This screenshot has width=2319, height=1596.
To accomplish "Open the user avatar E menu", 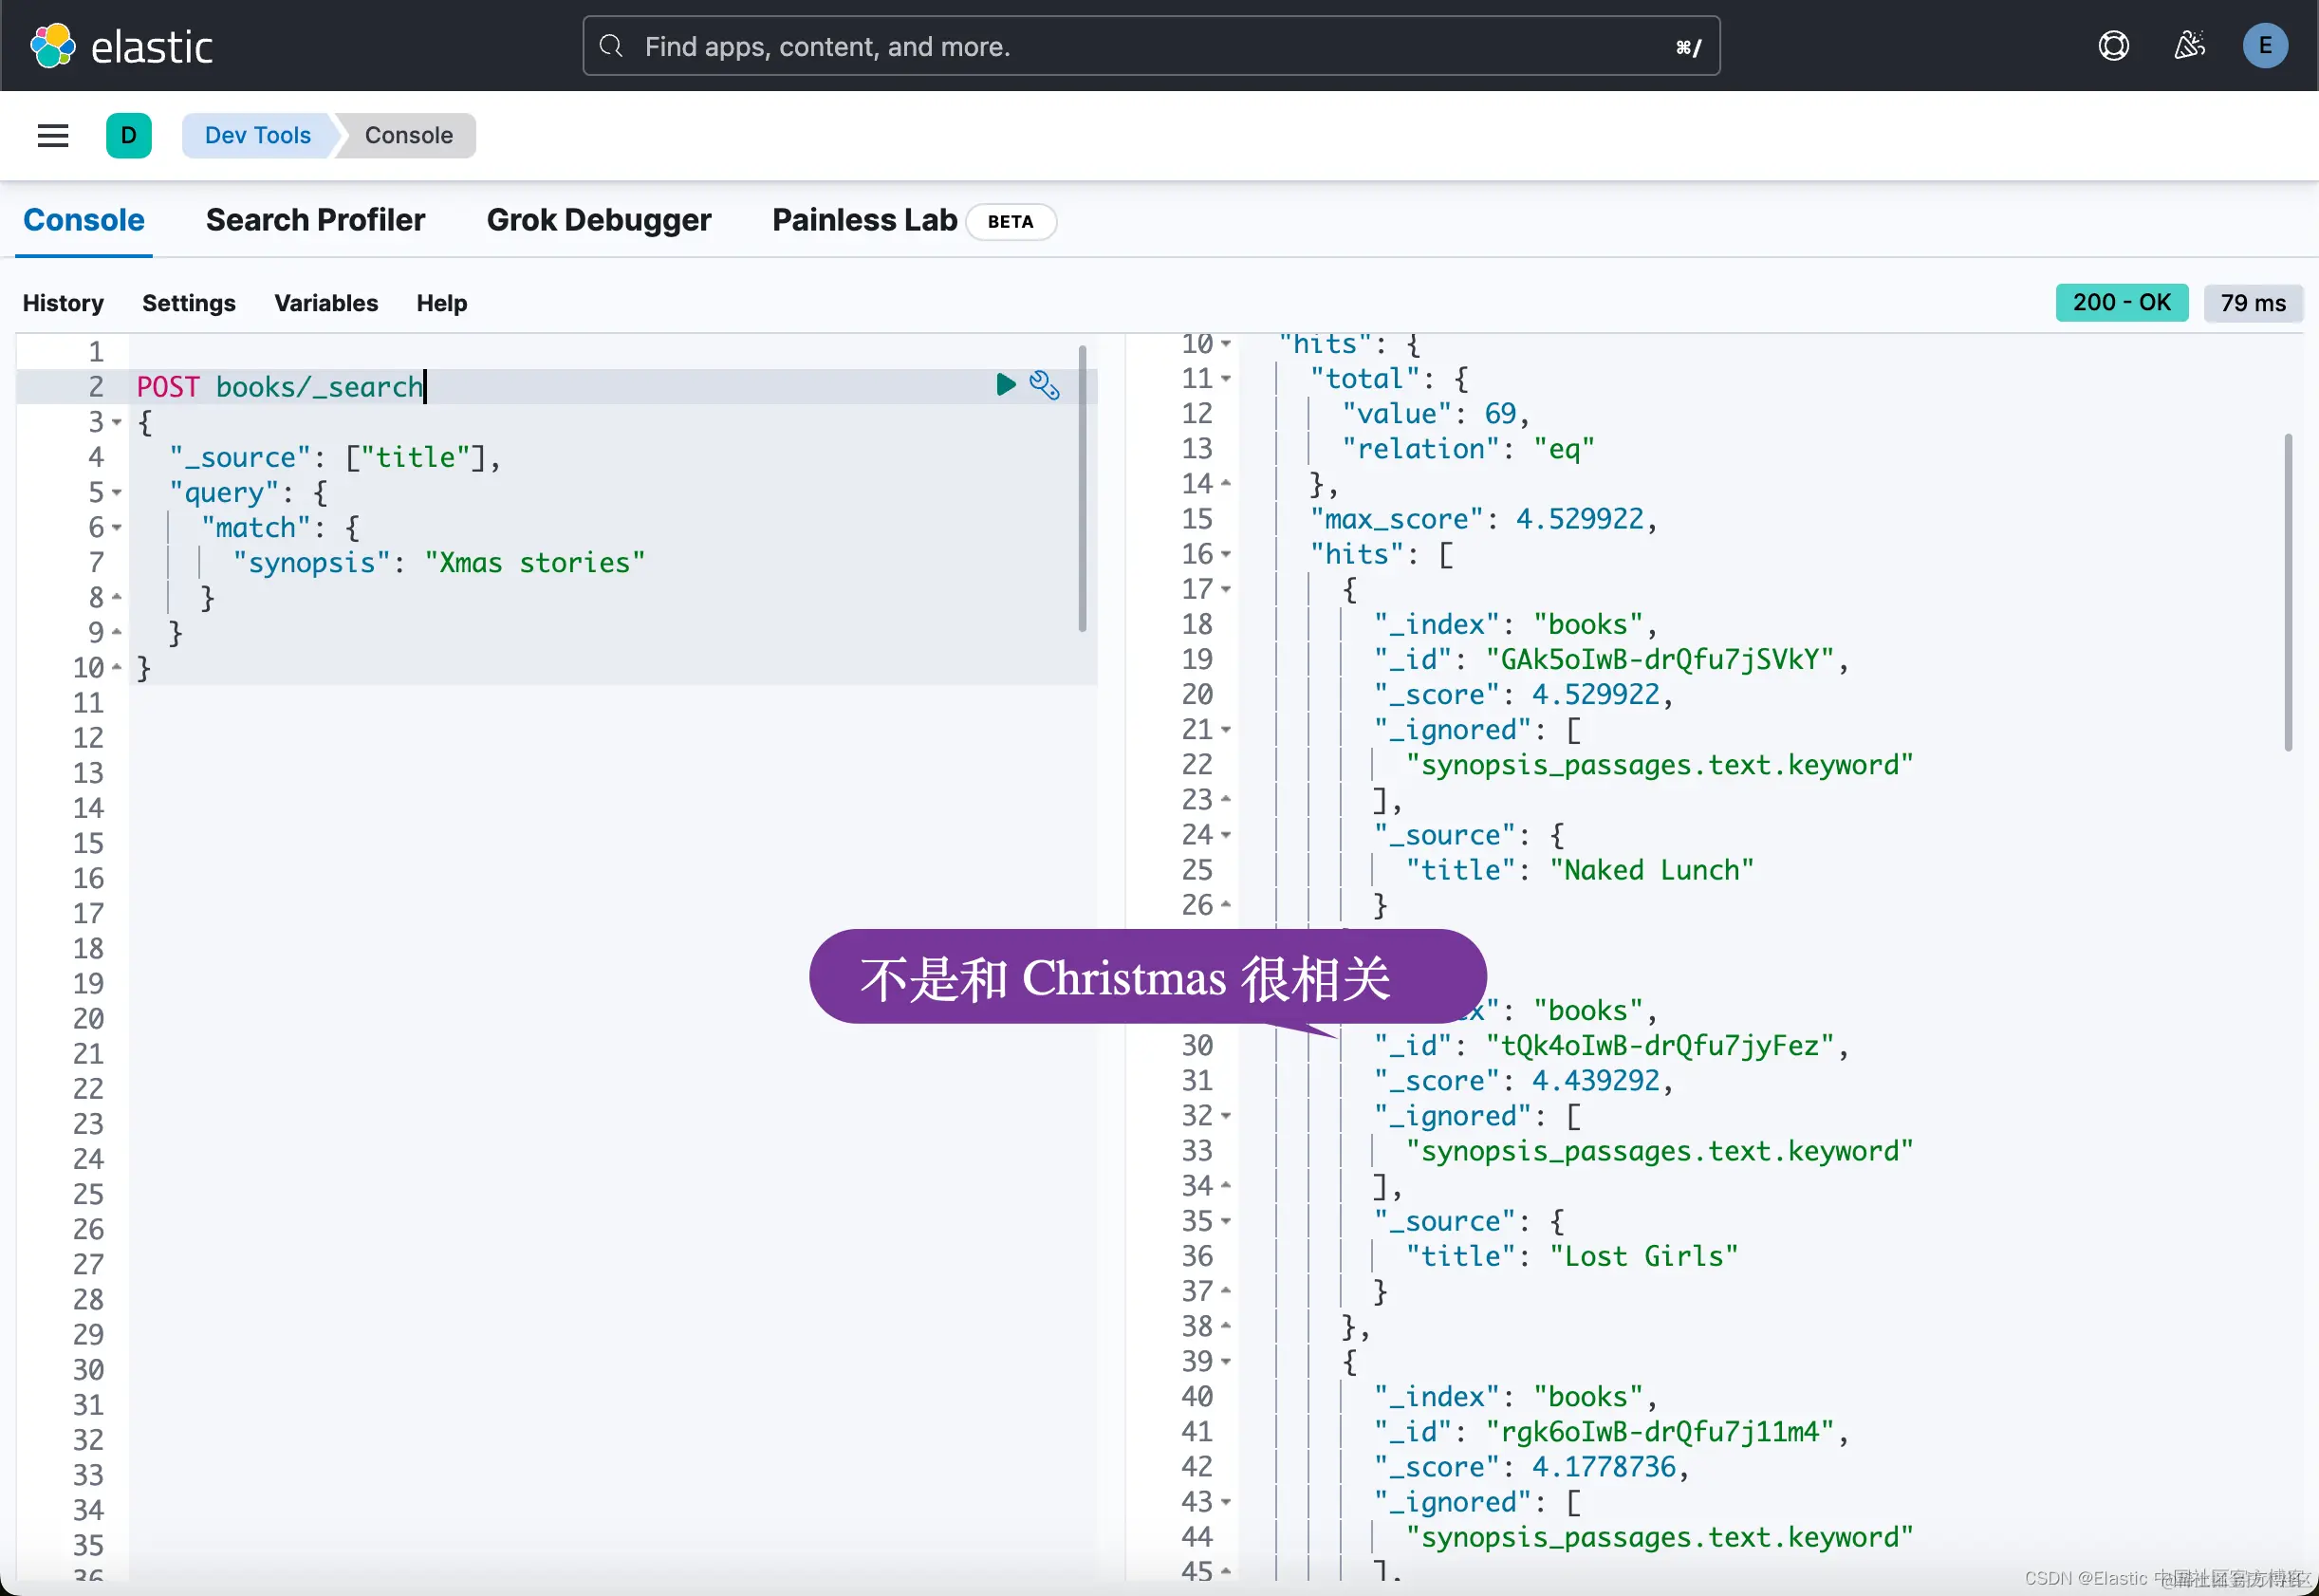I will [x=2264, y=46].
